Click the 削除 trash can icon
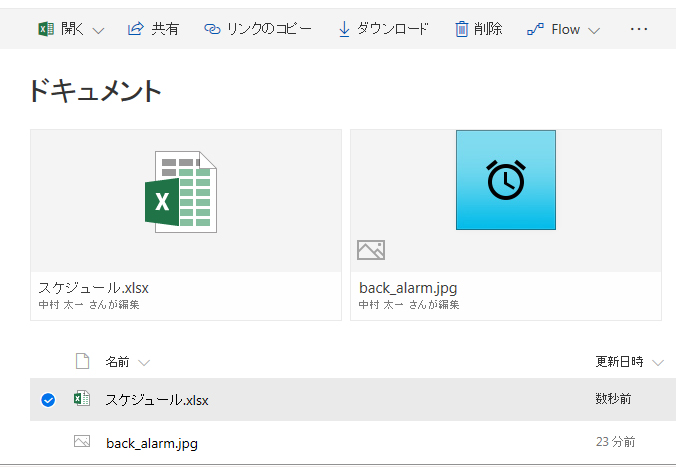676x467 pixels. click(x=461, y=29)
